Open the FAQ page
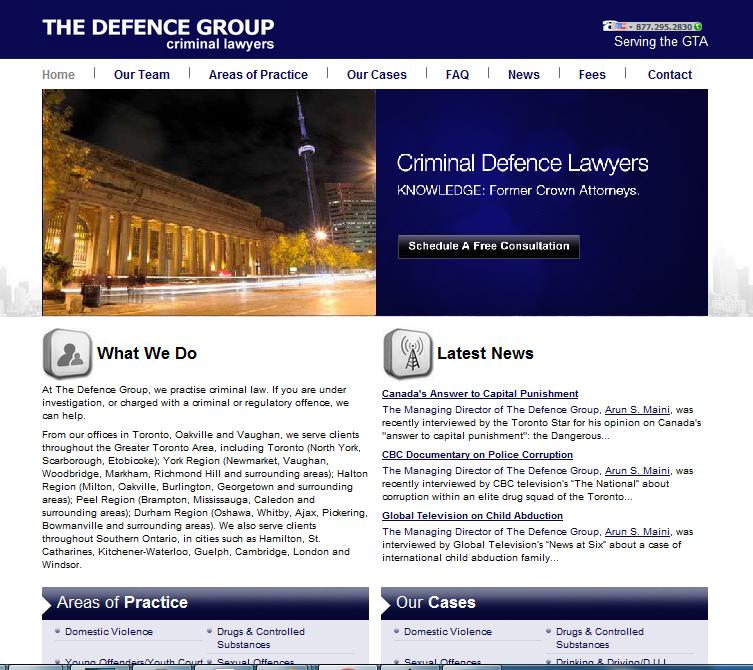This screenshot has width=753, height=670. click(457, 75)
